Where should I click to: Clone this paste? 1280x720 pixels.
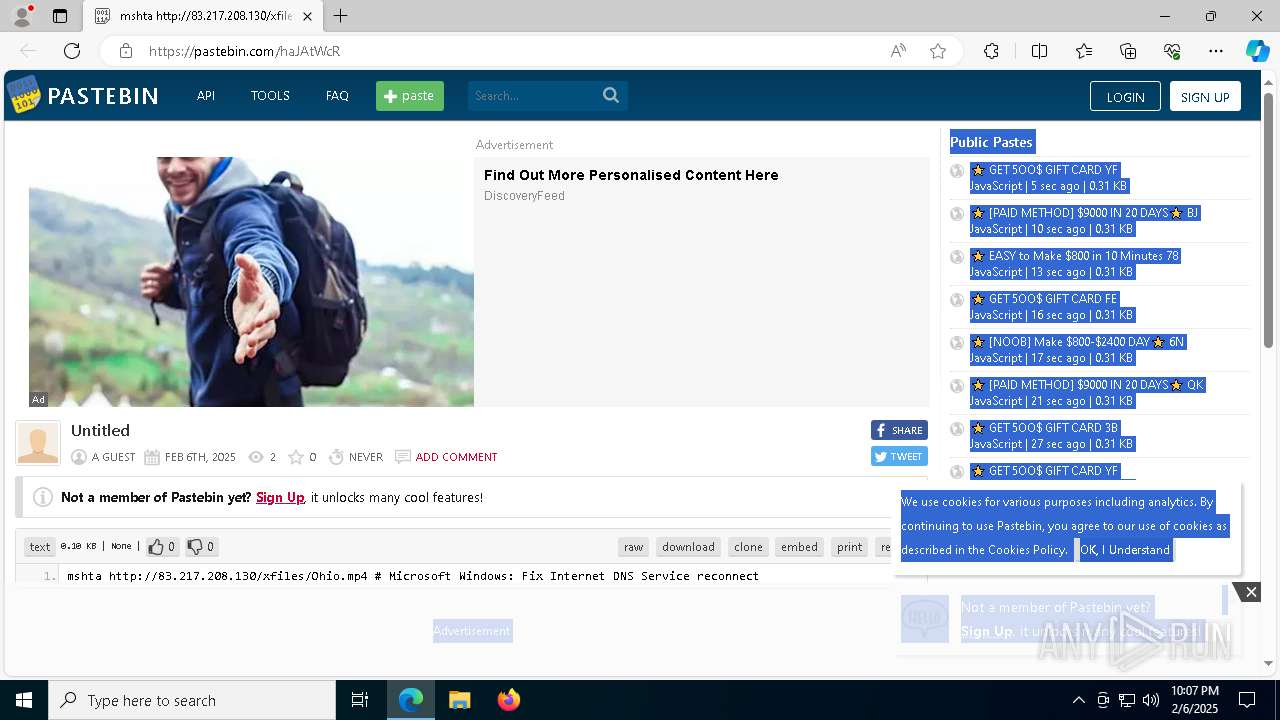click(x=748, y=547)
